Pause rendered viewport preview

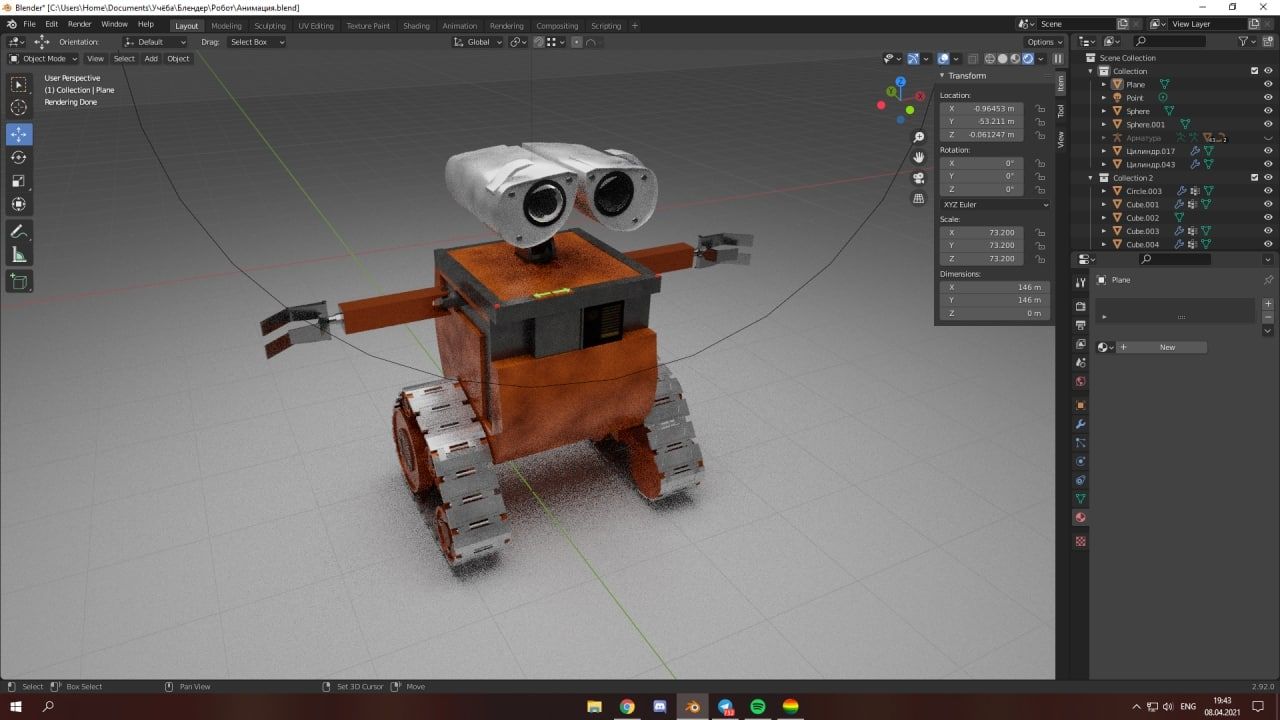tap(1058, 59)
